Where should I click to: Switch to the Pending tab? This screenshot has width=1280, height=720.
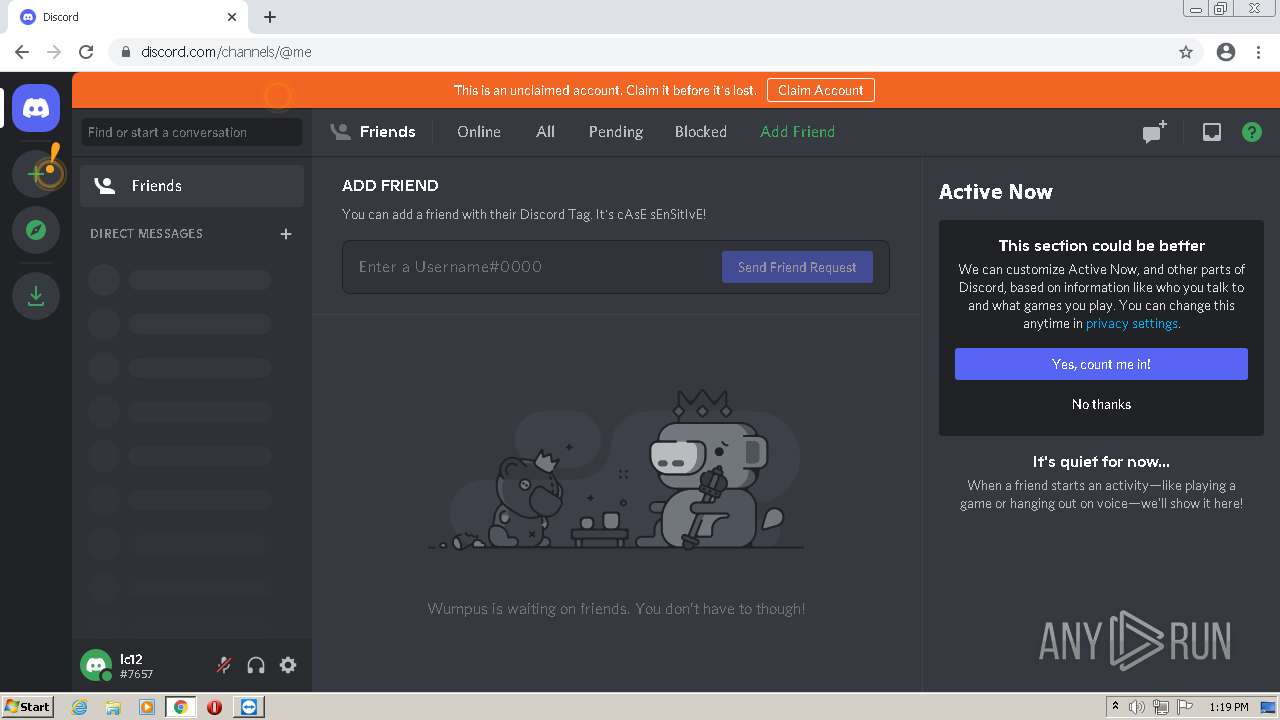tap(616, 132)
